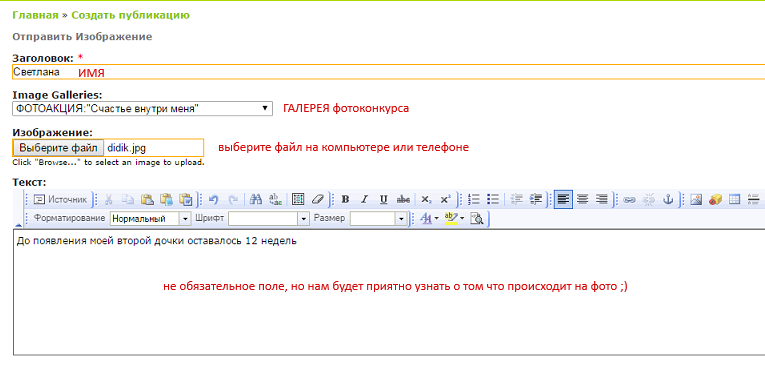Increase the text indent
The height and width of the screenshot is (366, 765).
coord(536,199)
